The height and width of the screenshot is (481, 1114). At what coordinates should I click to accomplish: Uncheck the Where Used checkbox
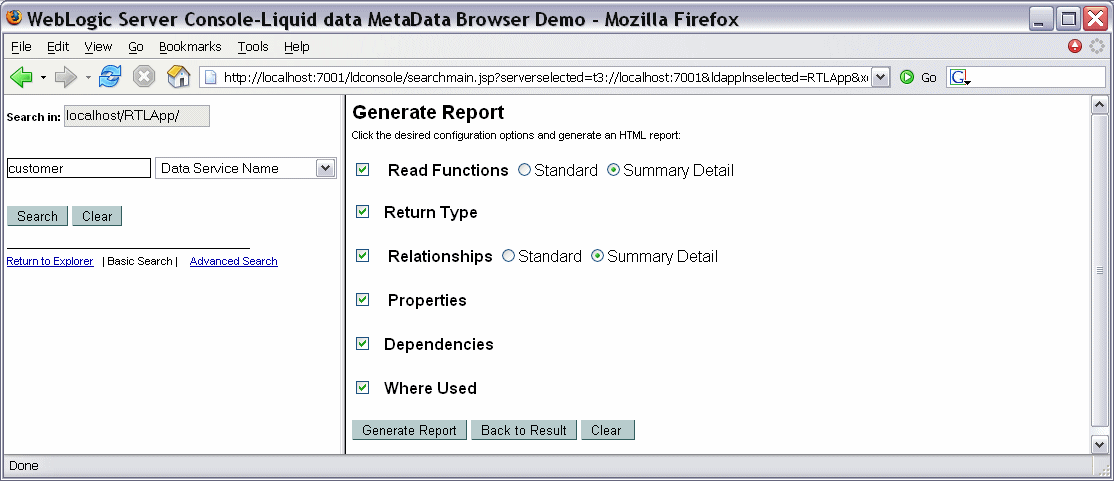(x=362, y=388)
